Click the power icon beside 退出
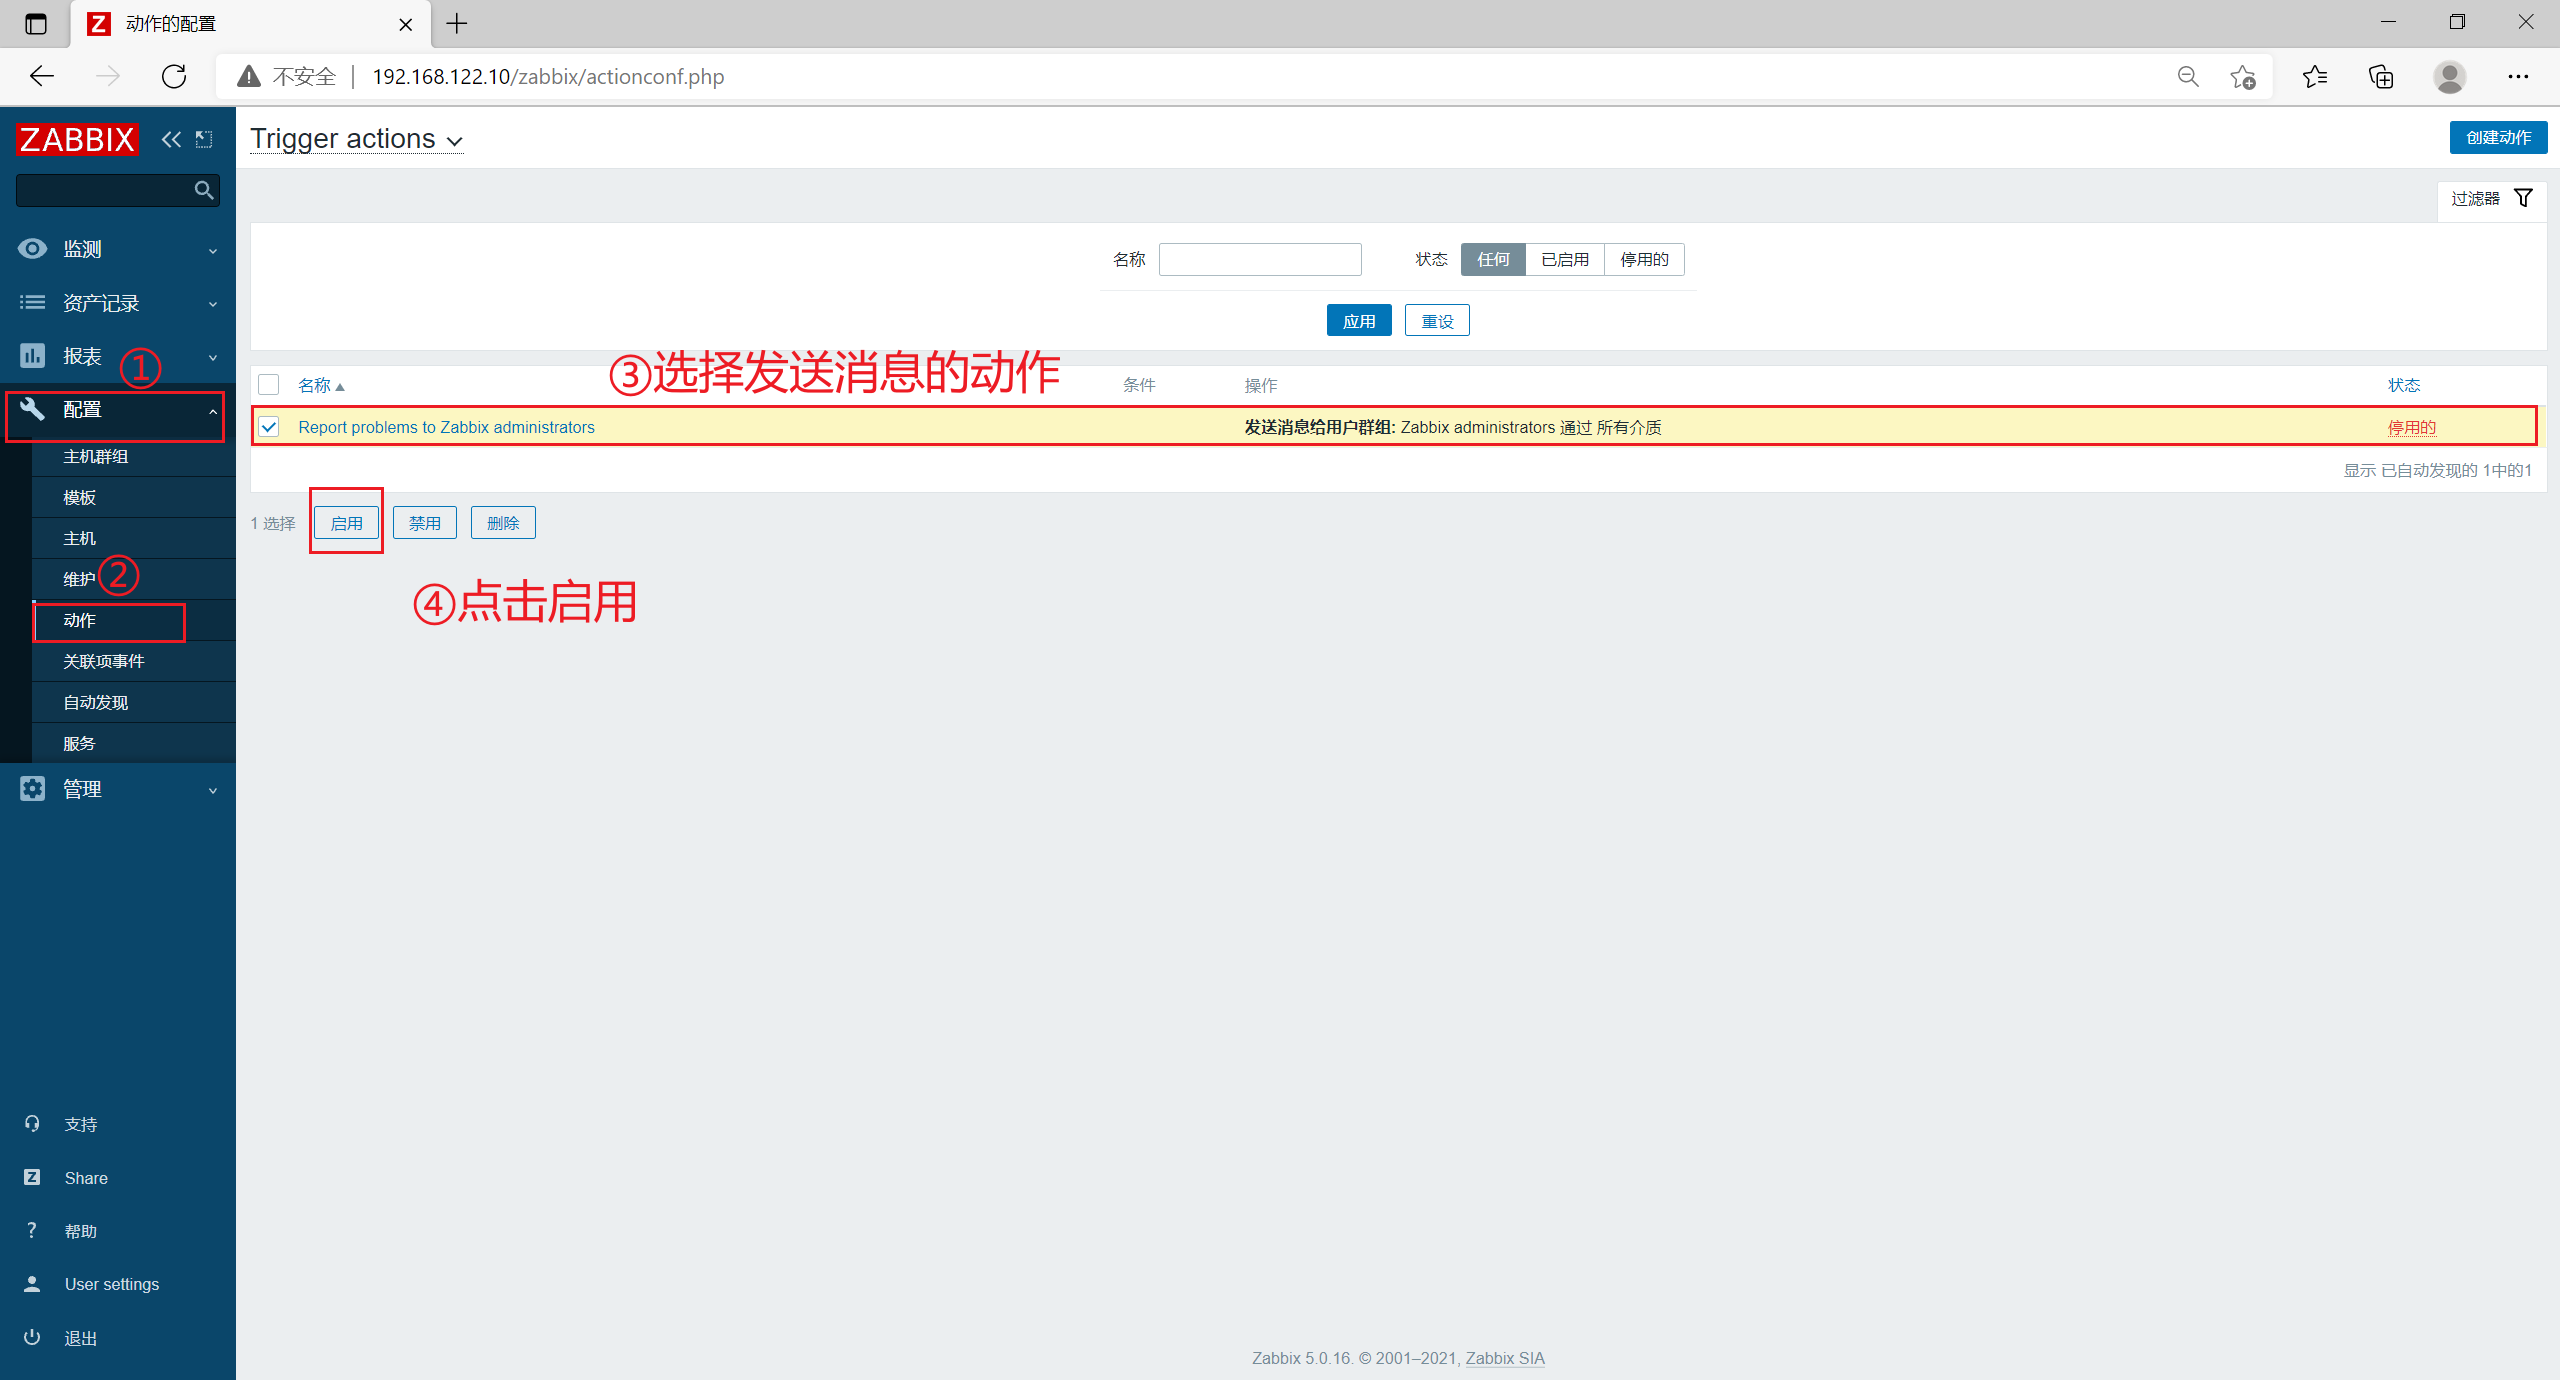Viewport: 2560px width, 1380px height. coord(32,1337)
